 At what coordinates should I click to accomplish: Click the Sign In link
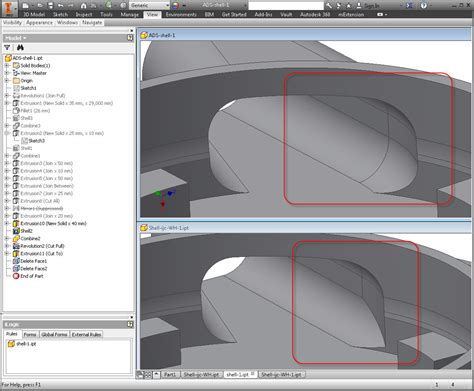click(x=372, y=6)
